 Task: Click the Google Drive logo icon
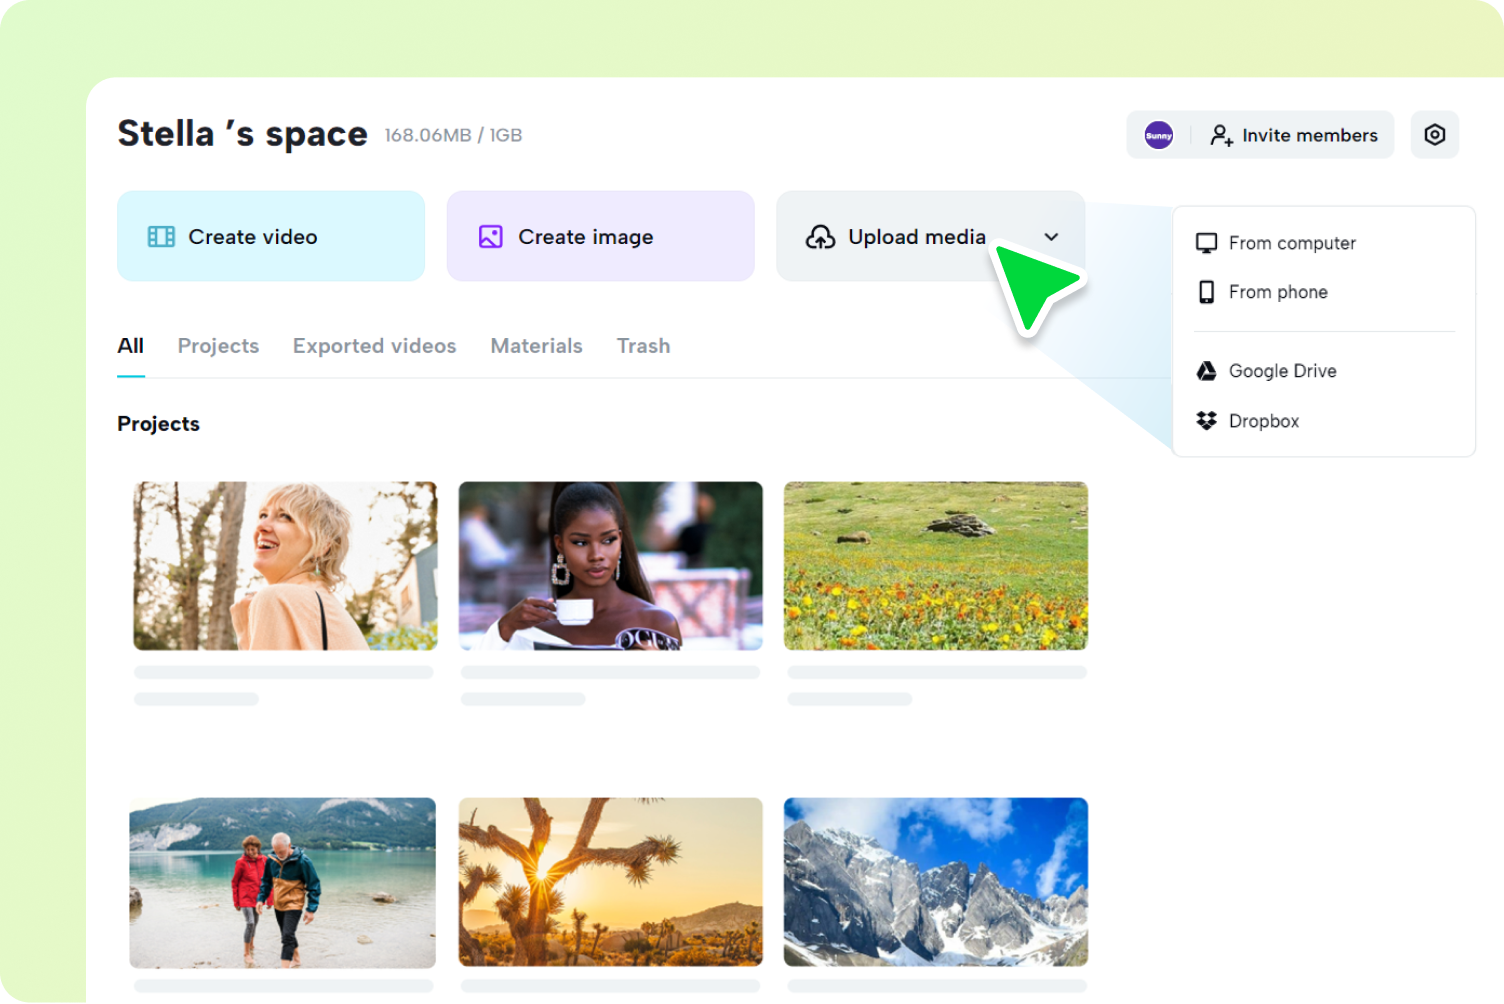coord(1207,371)
